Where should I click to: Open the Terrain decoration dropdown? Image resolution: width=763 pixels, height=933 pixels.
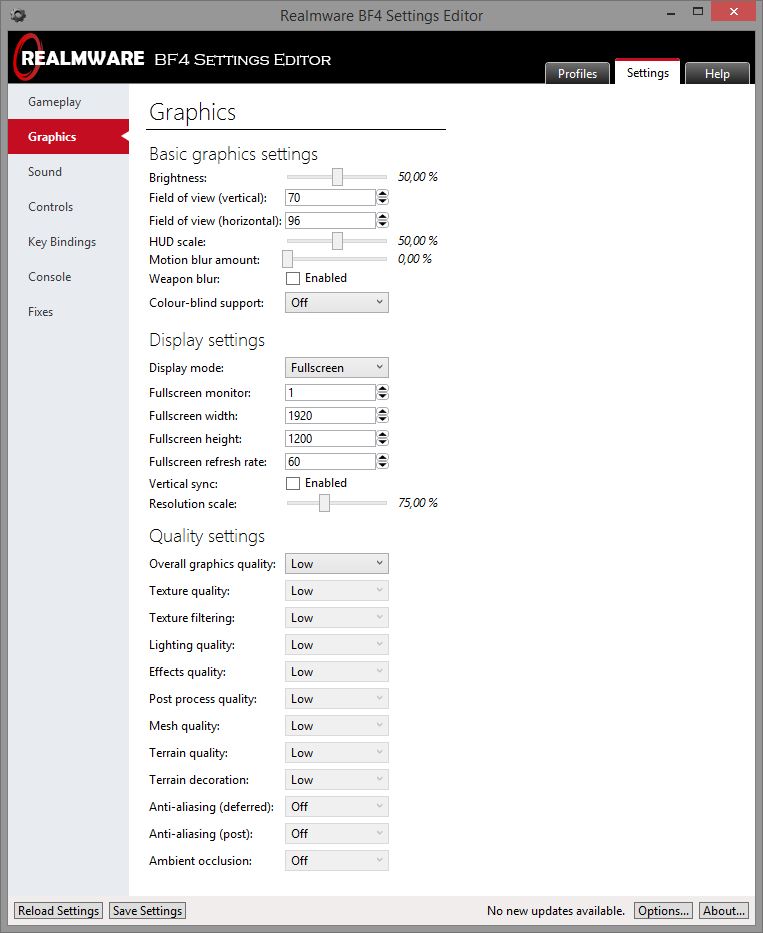[x=337, y=779]
